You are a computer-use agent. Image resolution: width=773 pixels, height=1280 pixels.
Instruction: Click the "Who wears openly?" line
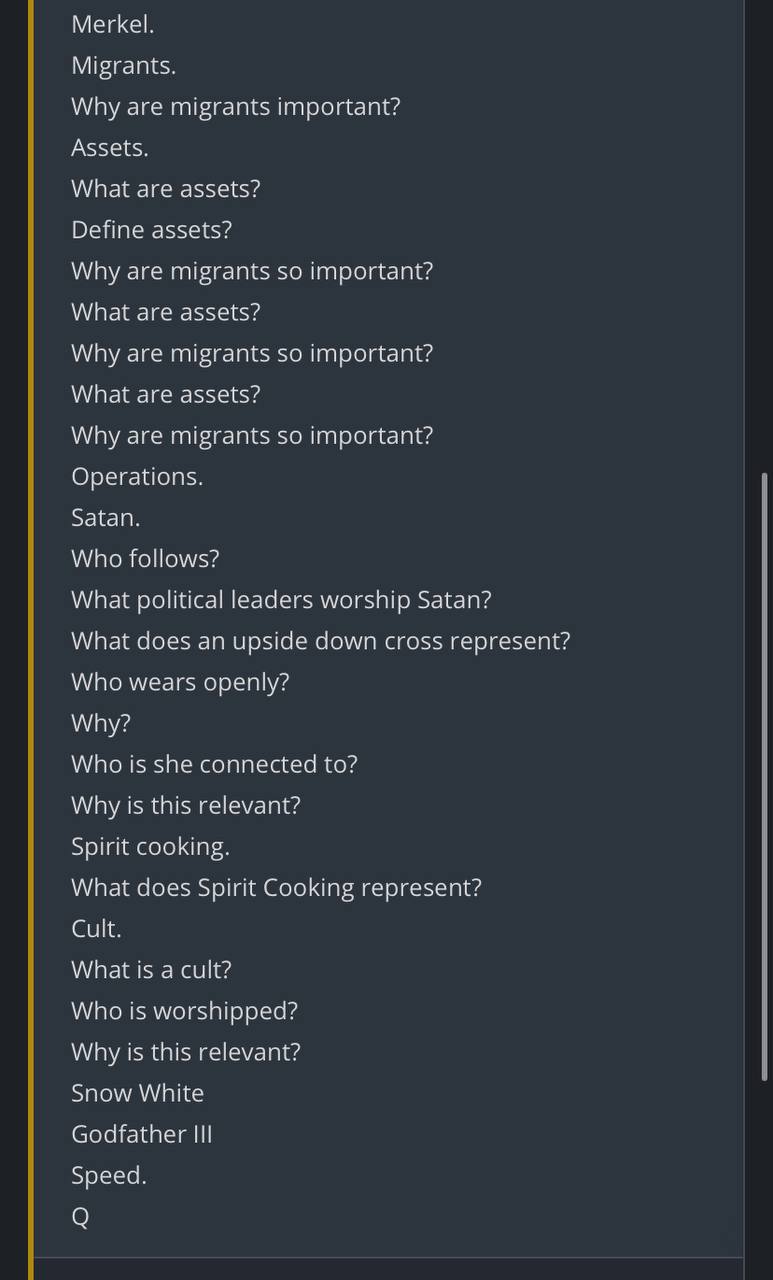(x=180, y=681)
